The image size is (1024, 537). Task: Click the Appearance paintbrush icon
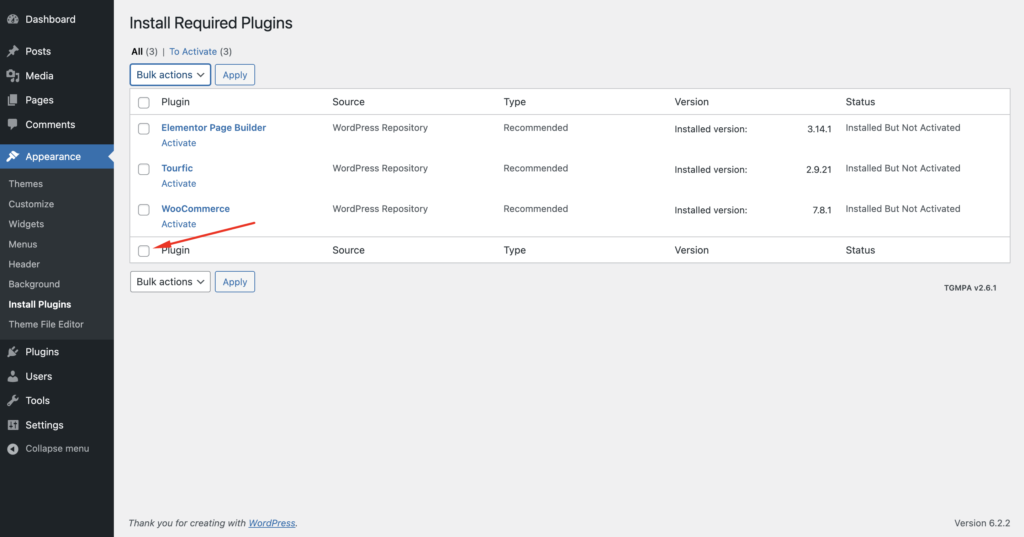[12, 156]
